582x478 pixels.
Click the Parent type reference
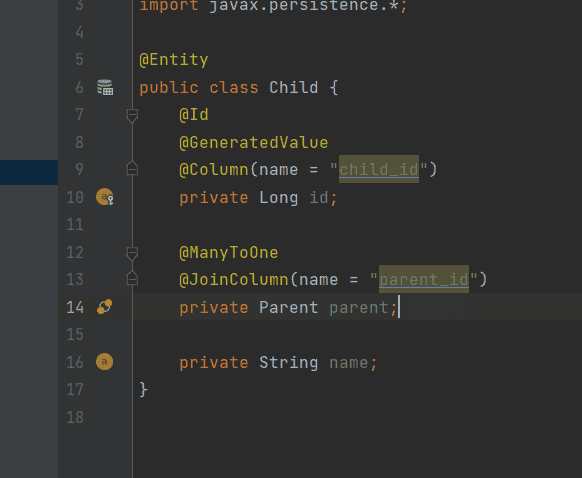[x=288, y=308]
